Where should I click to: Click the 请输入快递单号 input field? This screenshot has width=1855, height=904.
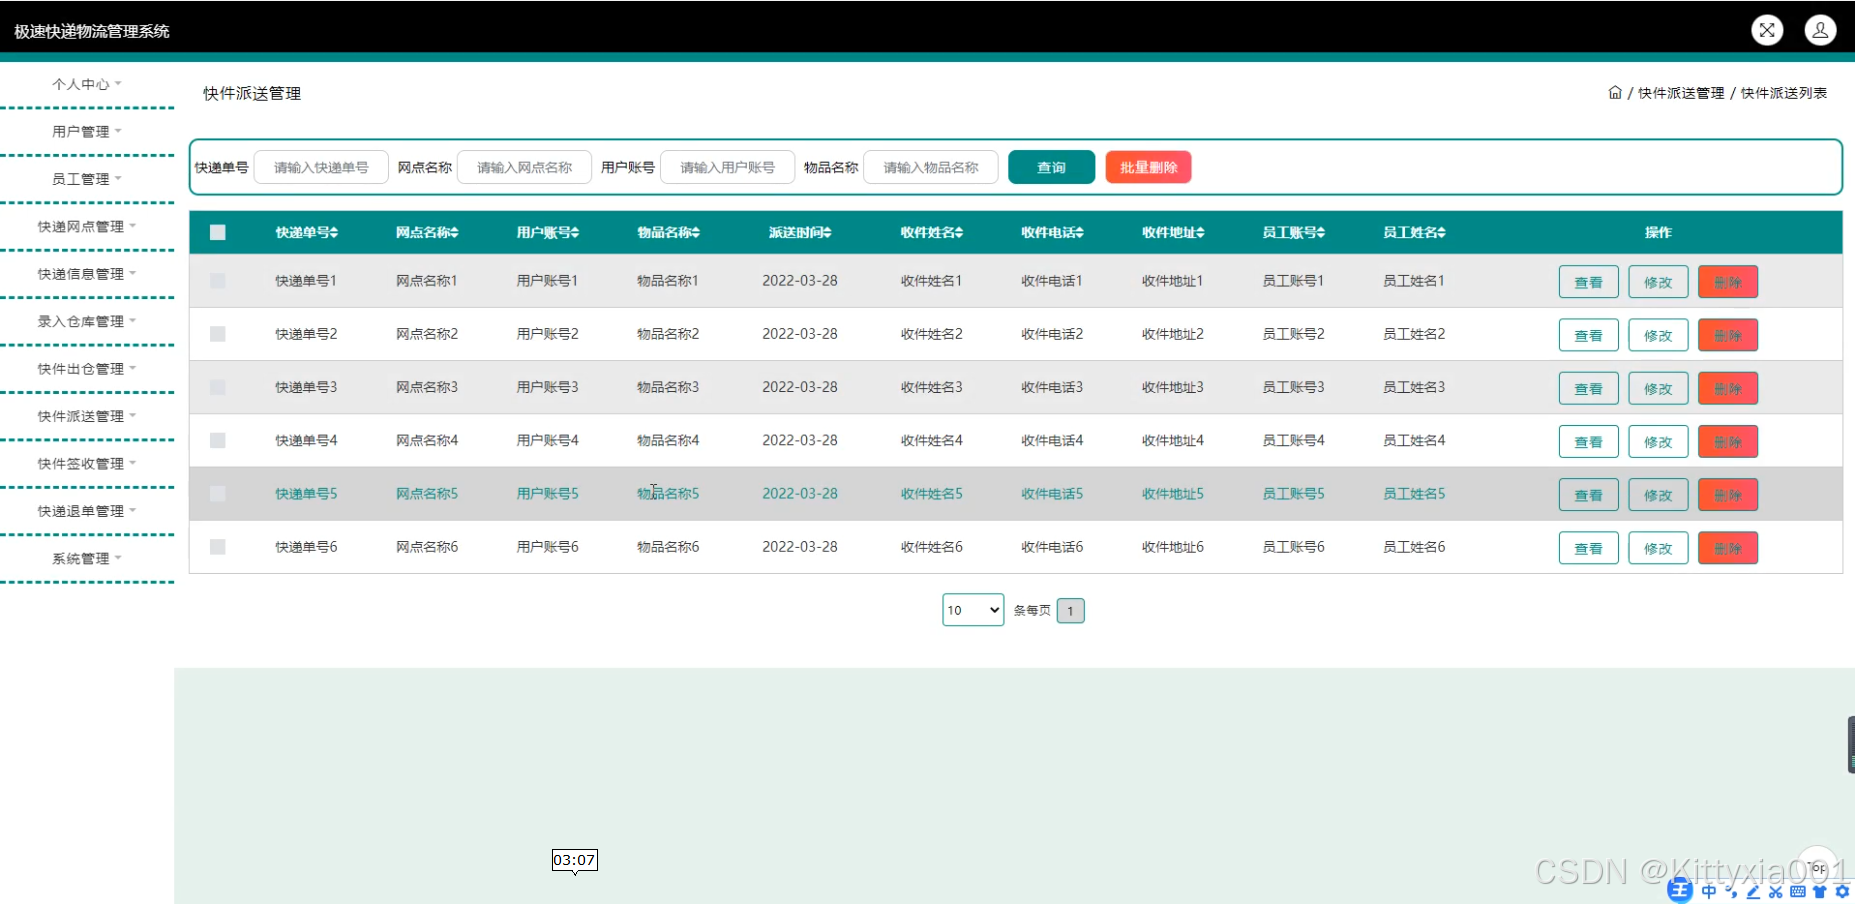tap(321, 168)
